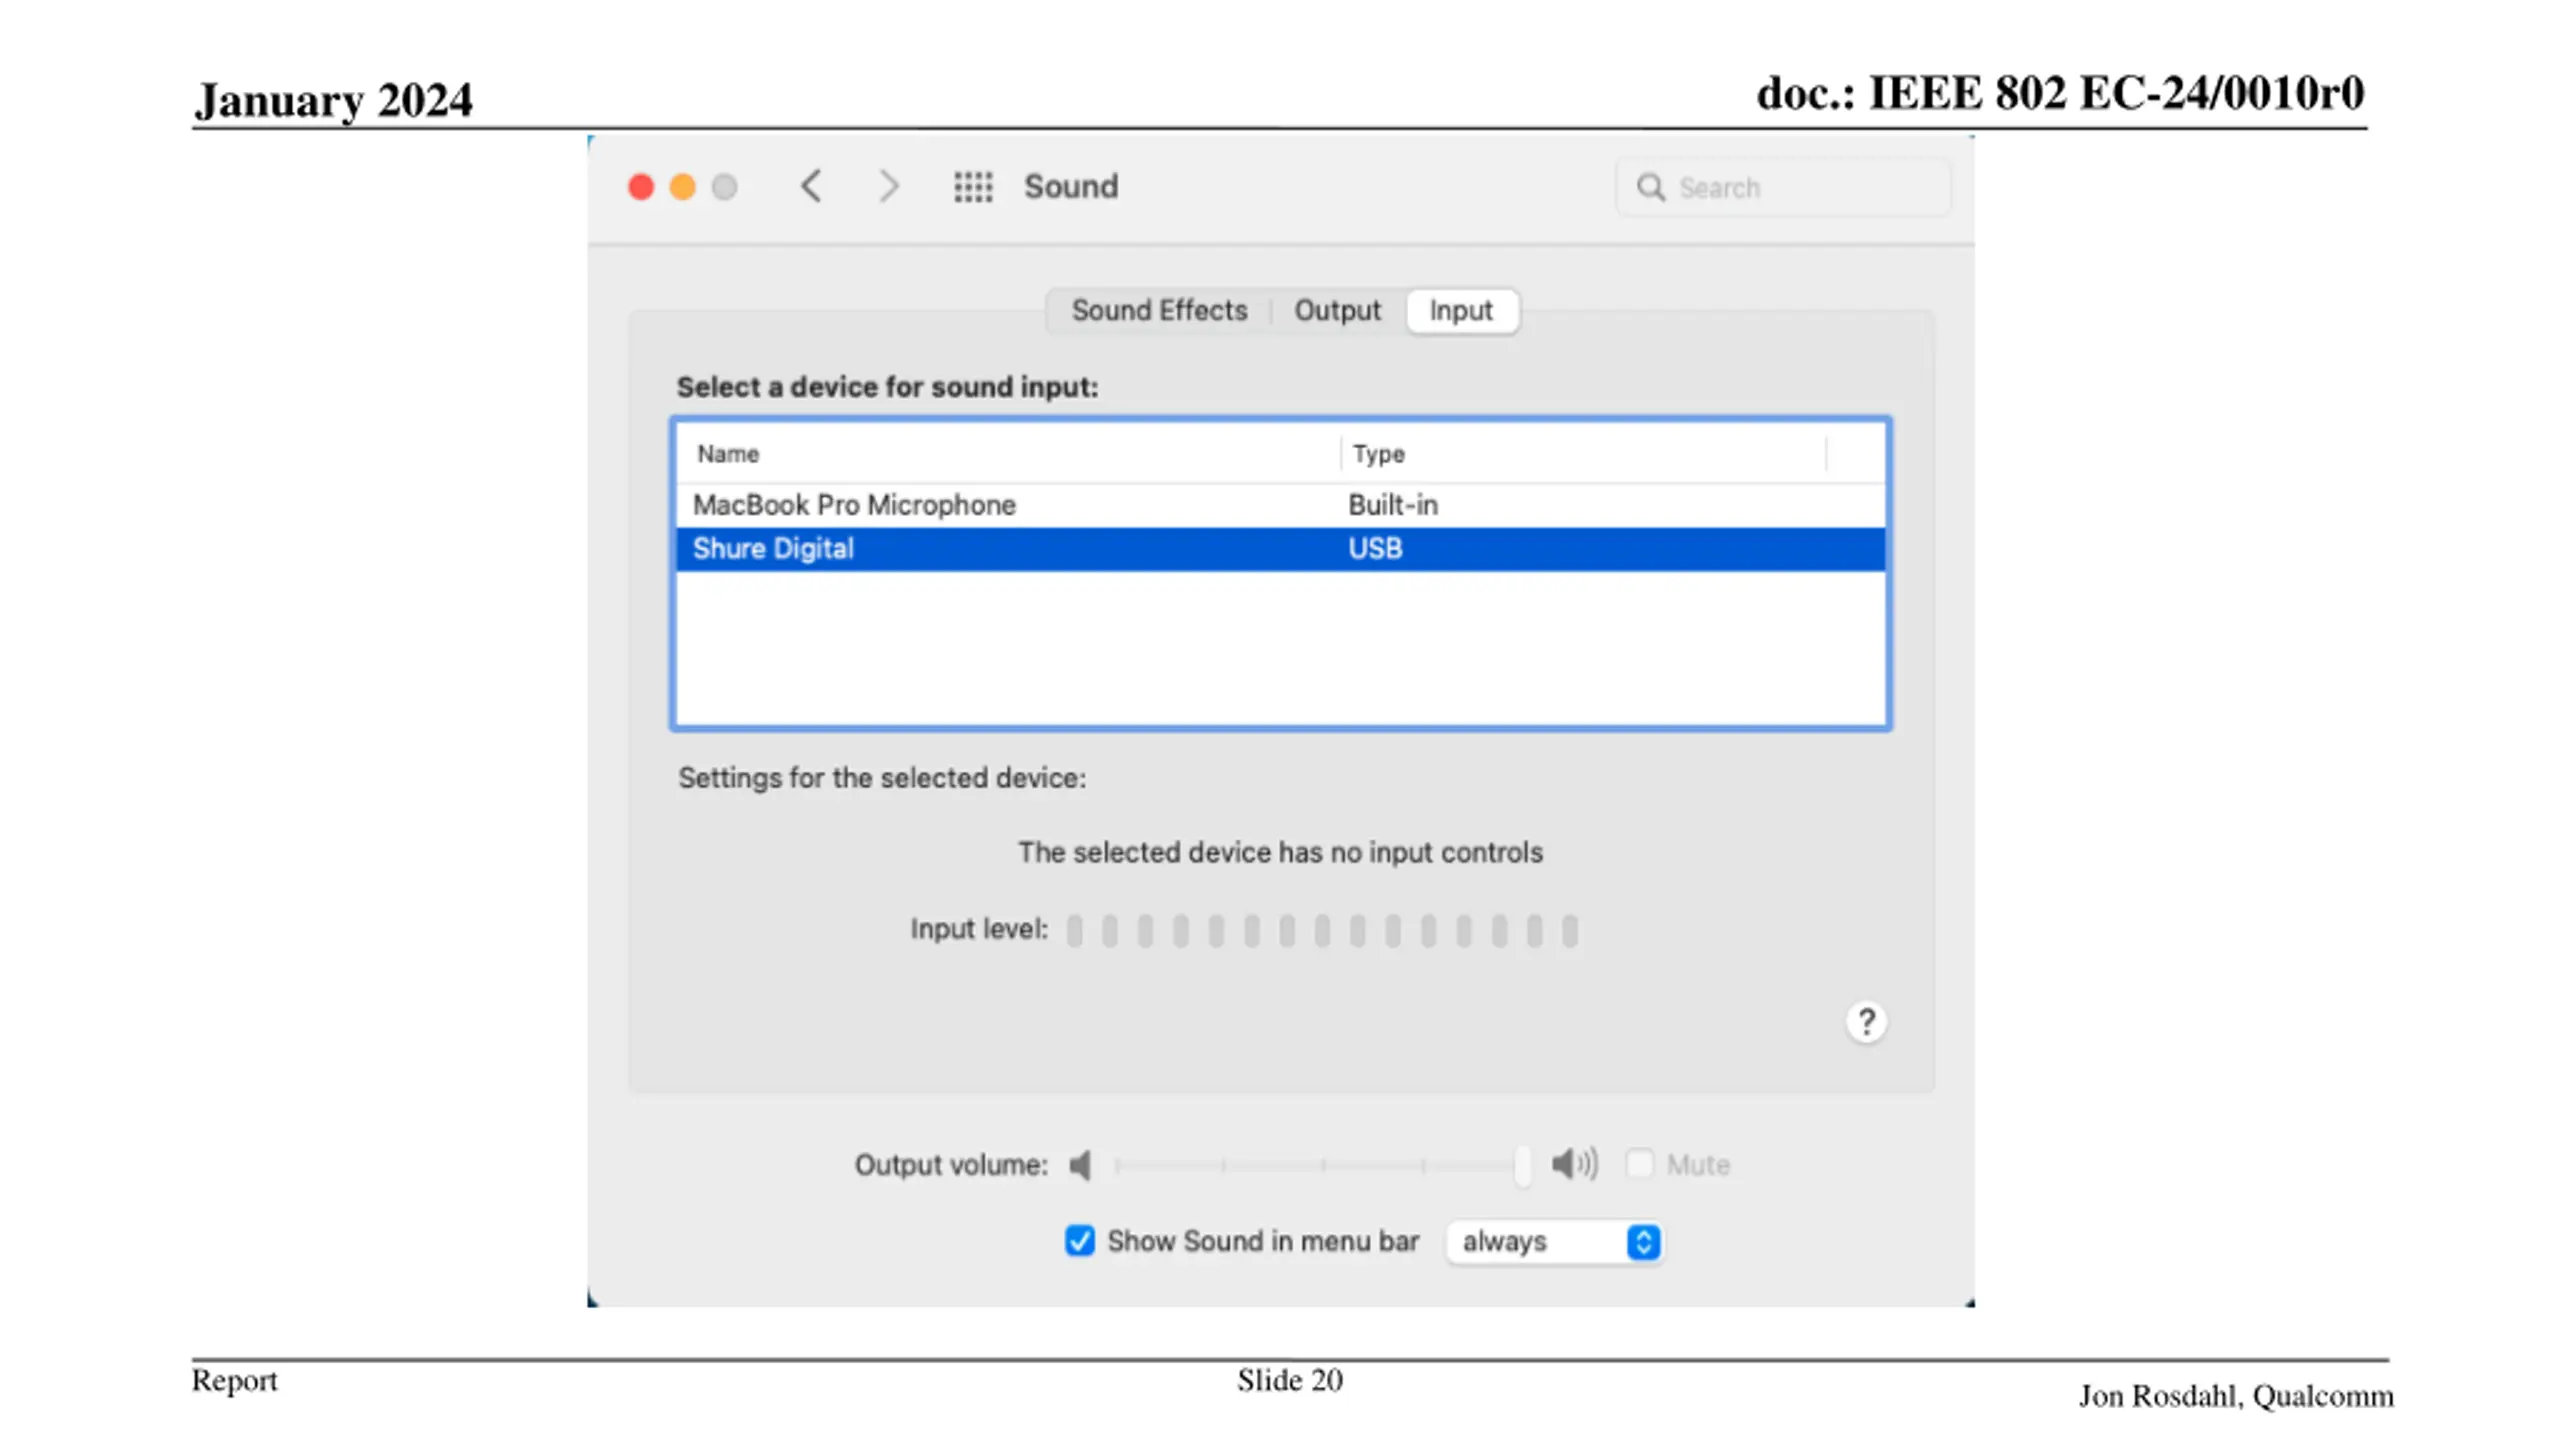Select the Shure Digital device row
The width and height of the screenshot is (2560, 1440).
1280,549
